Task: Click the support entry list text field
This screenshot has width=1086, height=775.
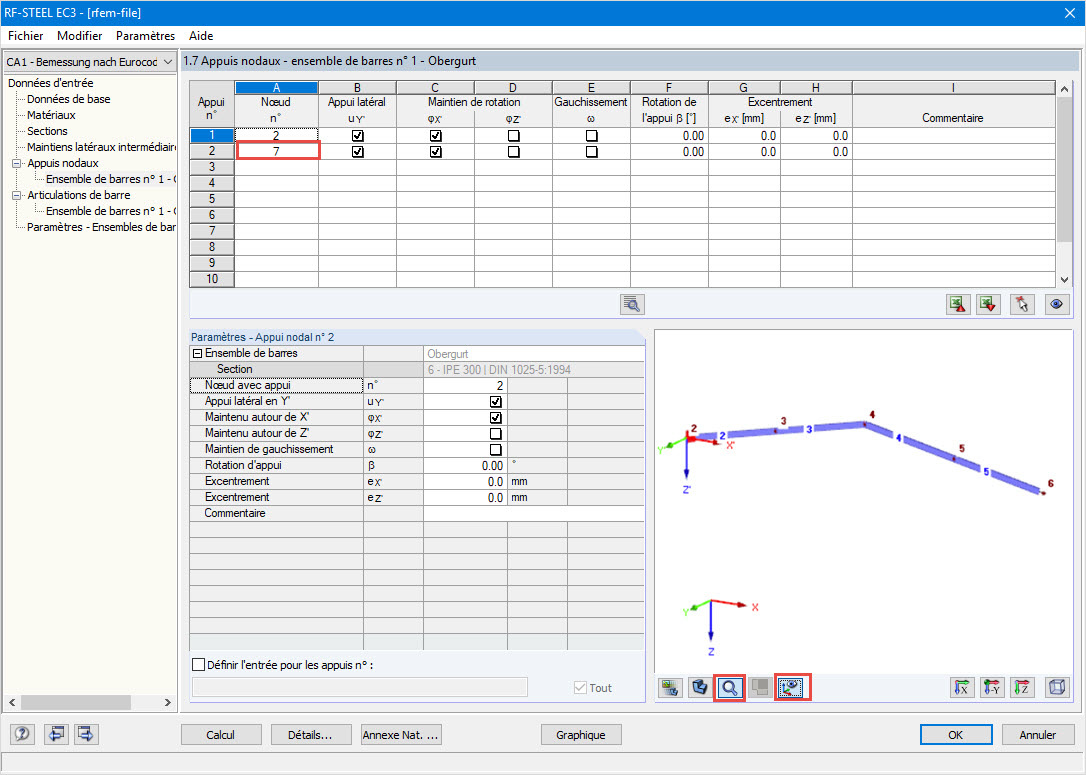Action: 359,687
